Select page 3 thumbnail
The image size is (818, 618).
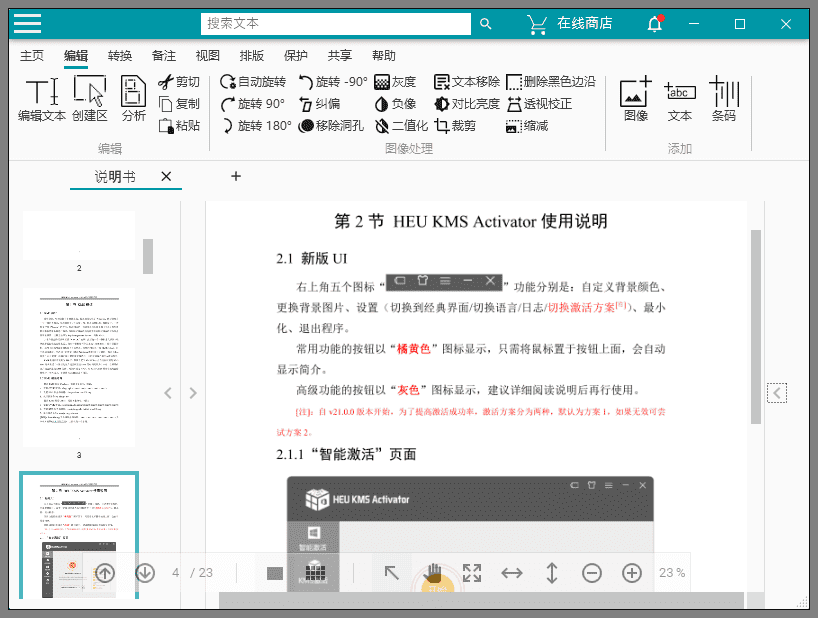[79, 367]
